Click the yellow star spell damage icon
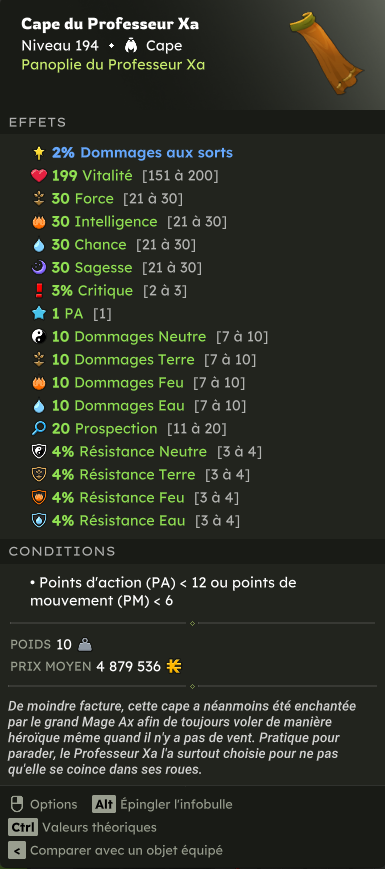This screenshot has height=869, width=385. [x=39, y=153]
